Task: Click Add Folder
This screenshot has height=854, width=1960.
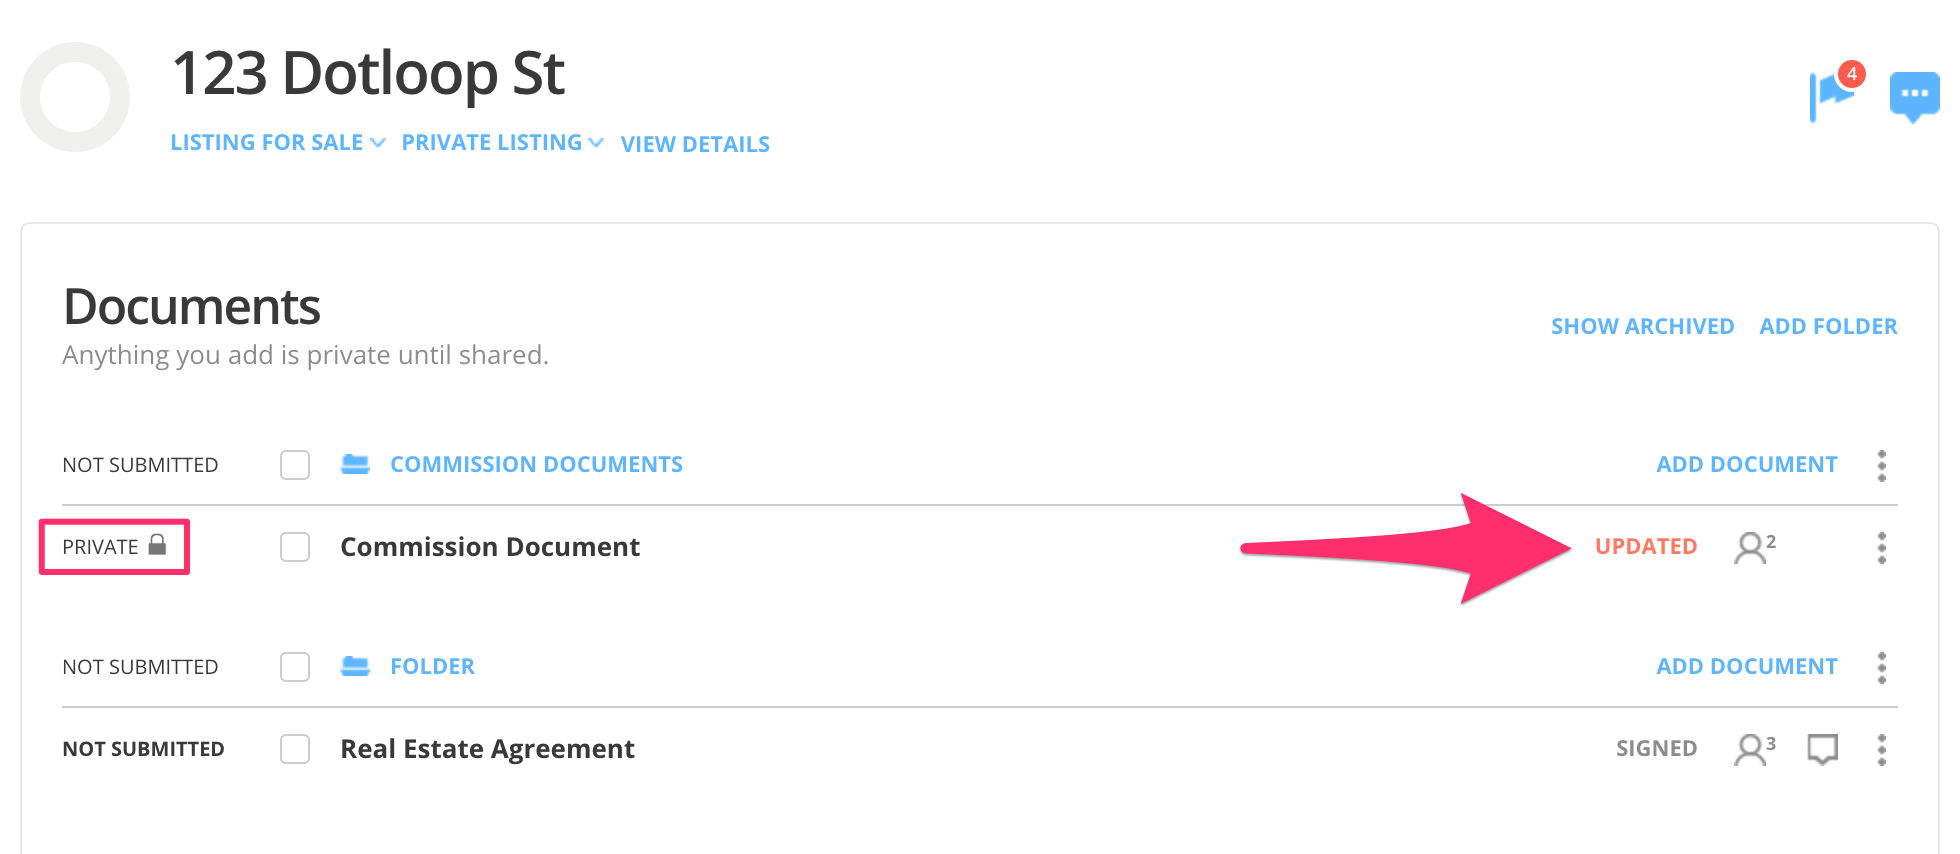Action: click(x=1828, y=326)
